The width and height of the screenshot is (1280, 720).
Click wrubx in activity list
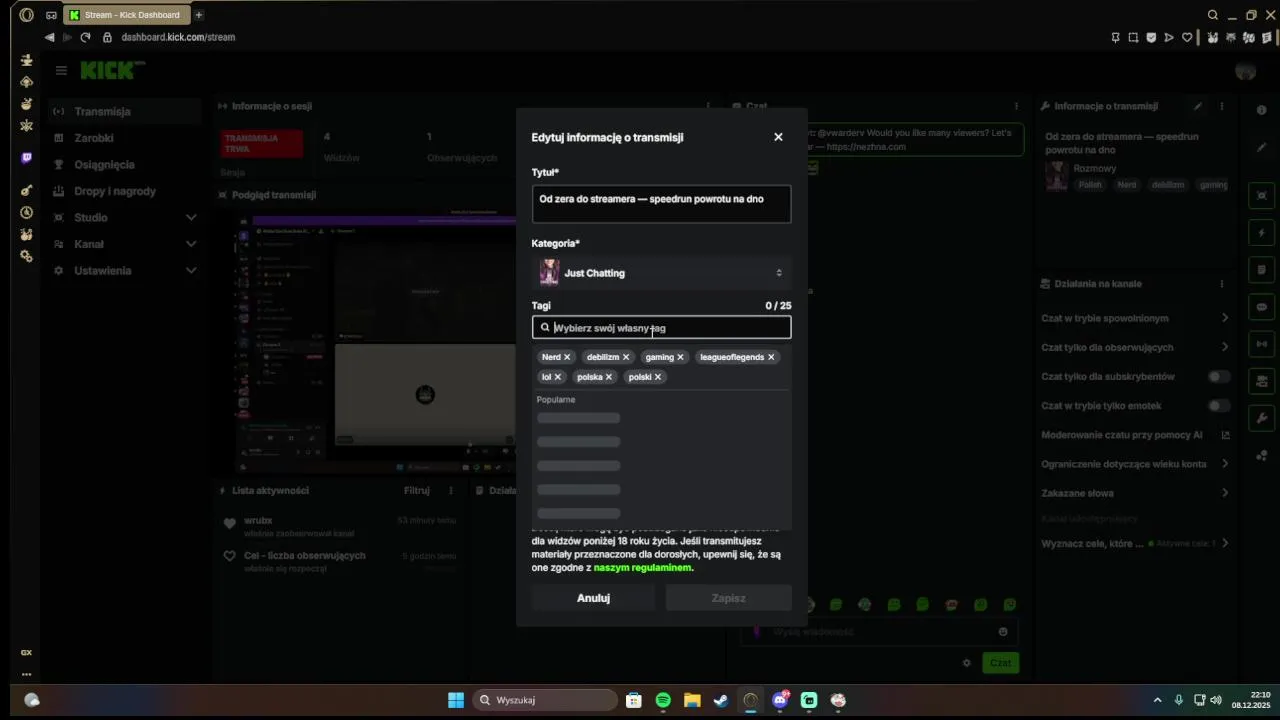(258, 521)
